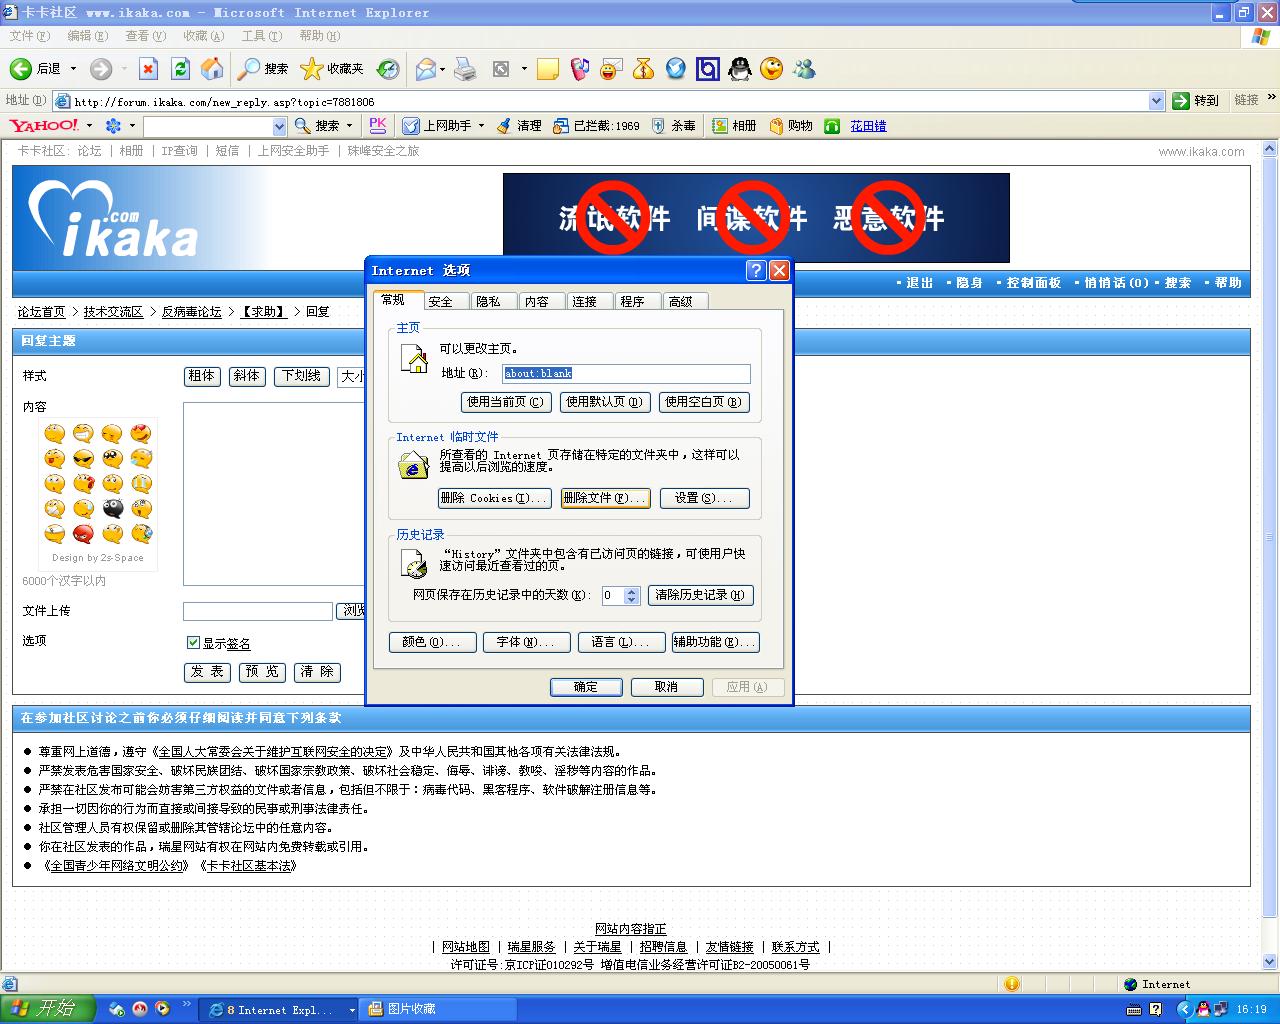Viewport: 1280px width, 1024px height.
Task: Click the 清除历史记录(H) button
Action: click(x=700, y=595)
